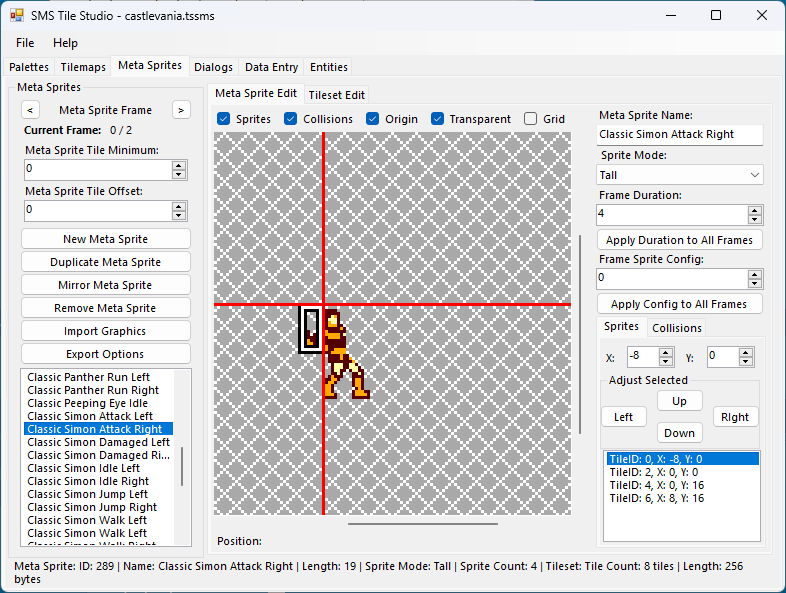Switch to the Dialogs tab
This screenshot has width=786, height=593.
coord(214,67)
